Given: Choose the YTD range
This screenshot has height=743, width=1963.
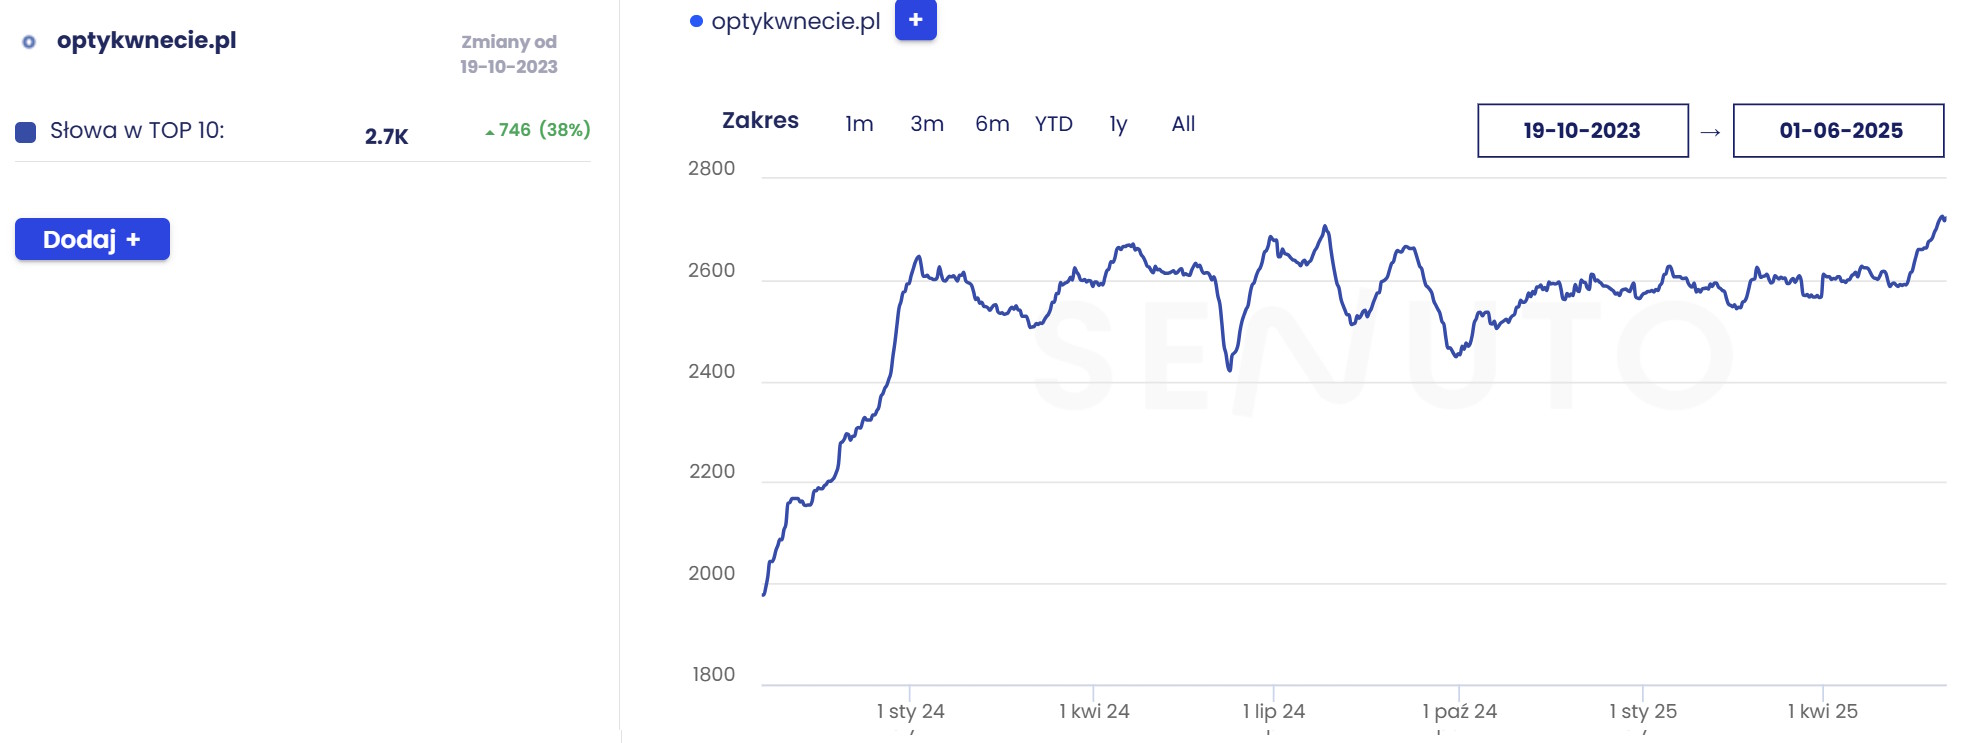Looking at the screenshot, I should click(1053, 124).
